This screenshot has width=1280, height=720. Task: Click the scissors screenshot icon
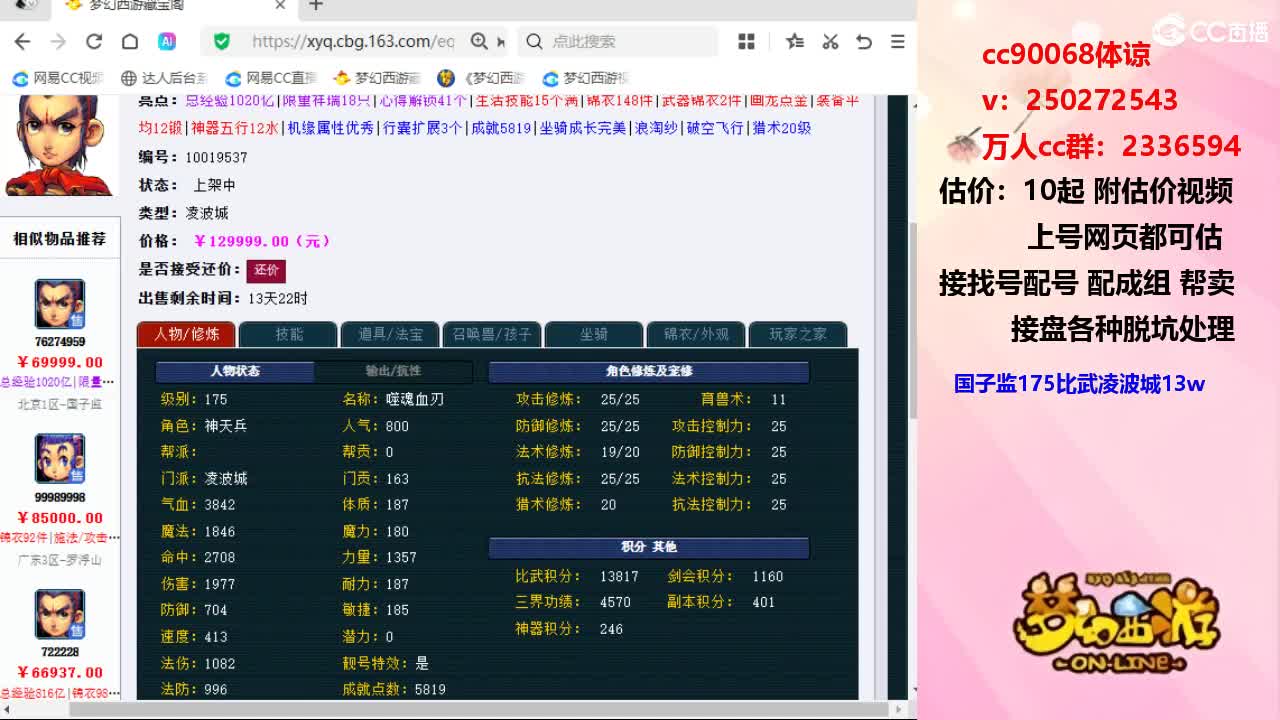pos(830,41)
